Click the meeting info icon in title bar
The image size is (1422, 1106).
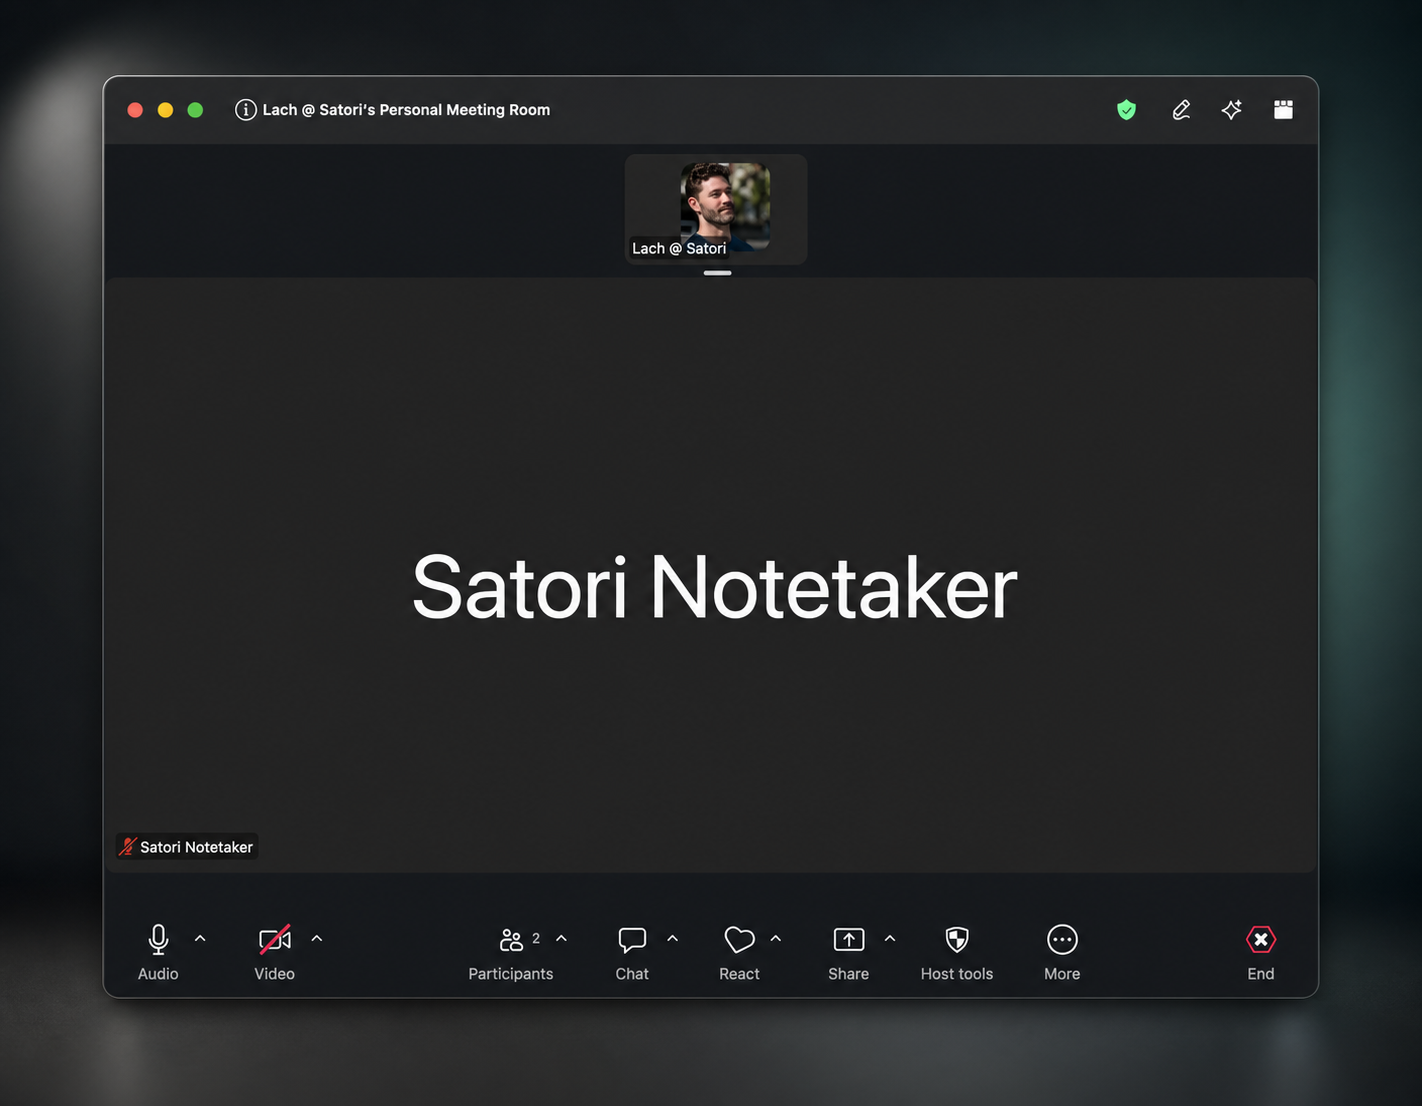coord(245,110)
